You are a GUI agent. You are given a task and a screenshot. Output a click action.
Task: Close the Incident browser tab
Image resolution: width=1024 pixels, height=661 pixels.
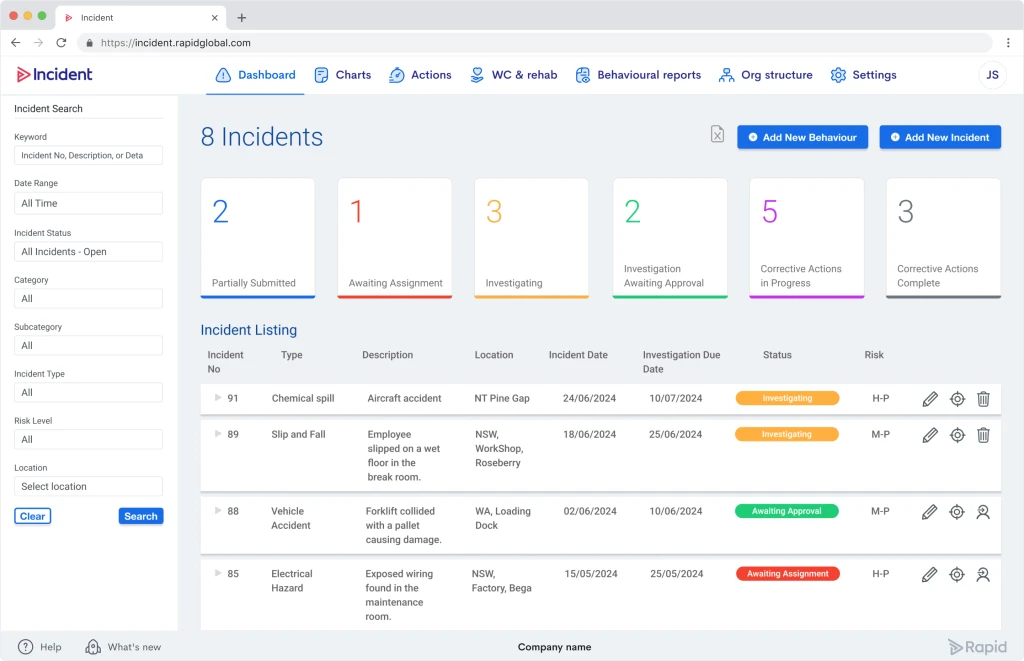click(x=214, y=18)
